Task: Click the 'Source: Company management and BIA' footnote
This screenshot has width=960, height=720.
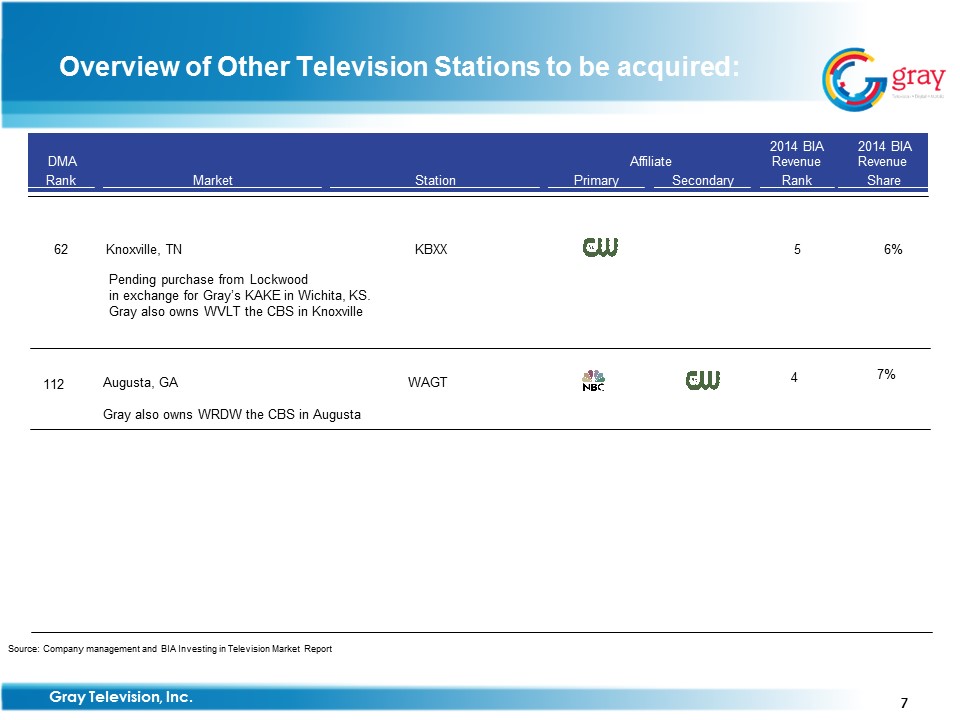Action: click(x=170, y=649)
